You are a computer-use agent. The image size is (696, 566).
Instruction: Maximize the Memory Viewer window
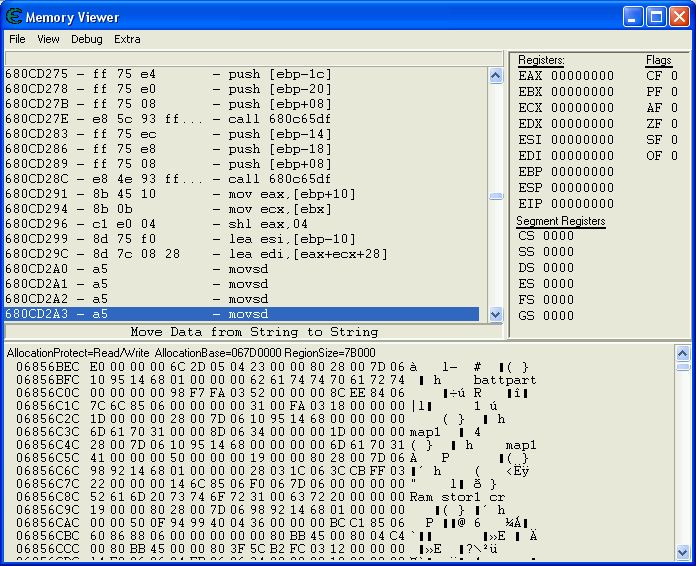point(656,16)
